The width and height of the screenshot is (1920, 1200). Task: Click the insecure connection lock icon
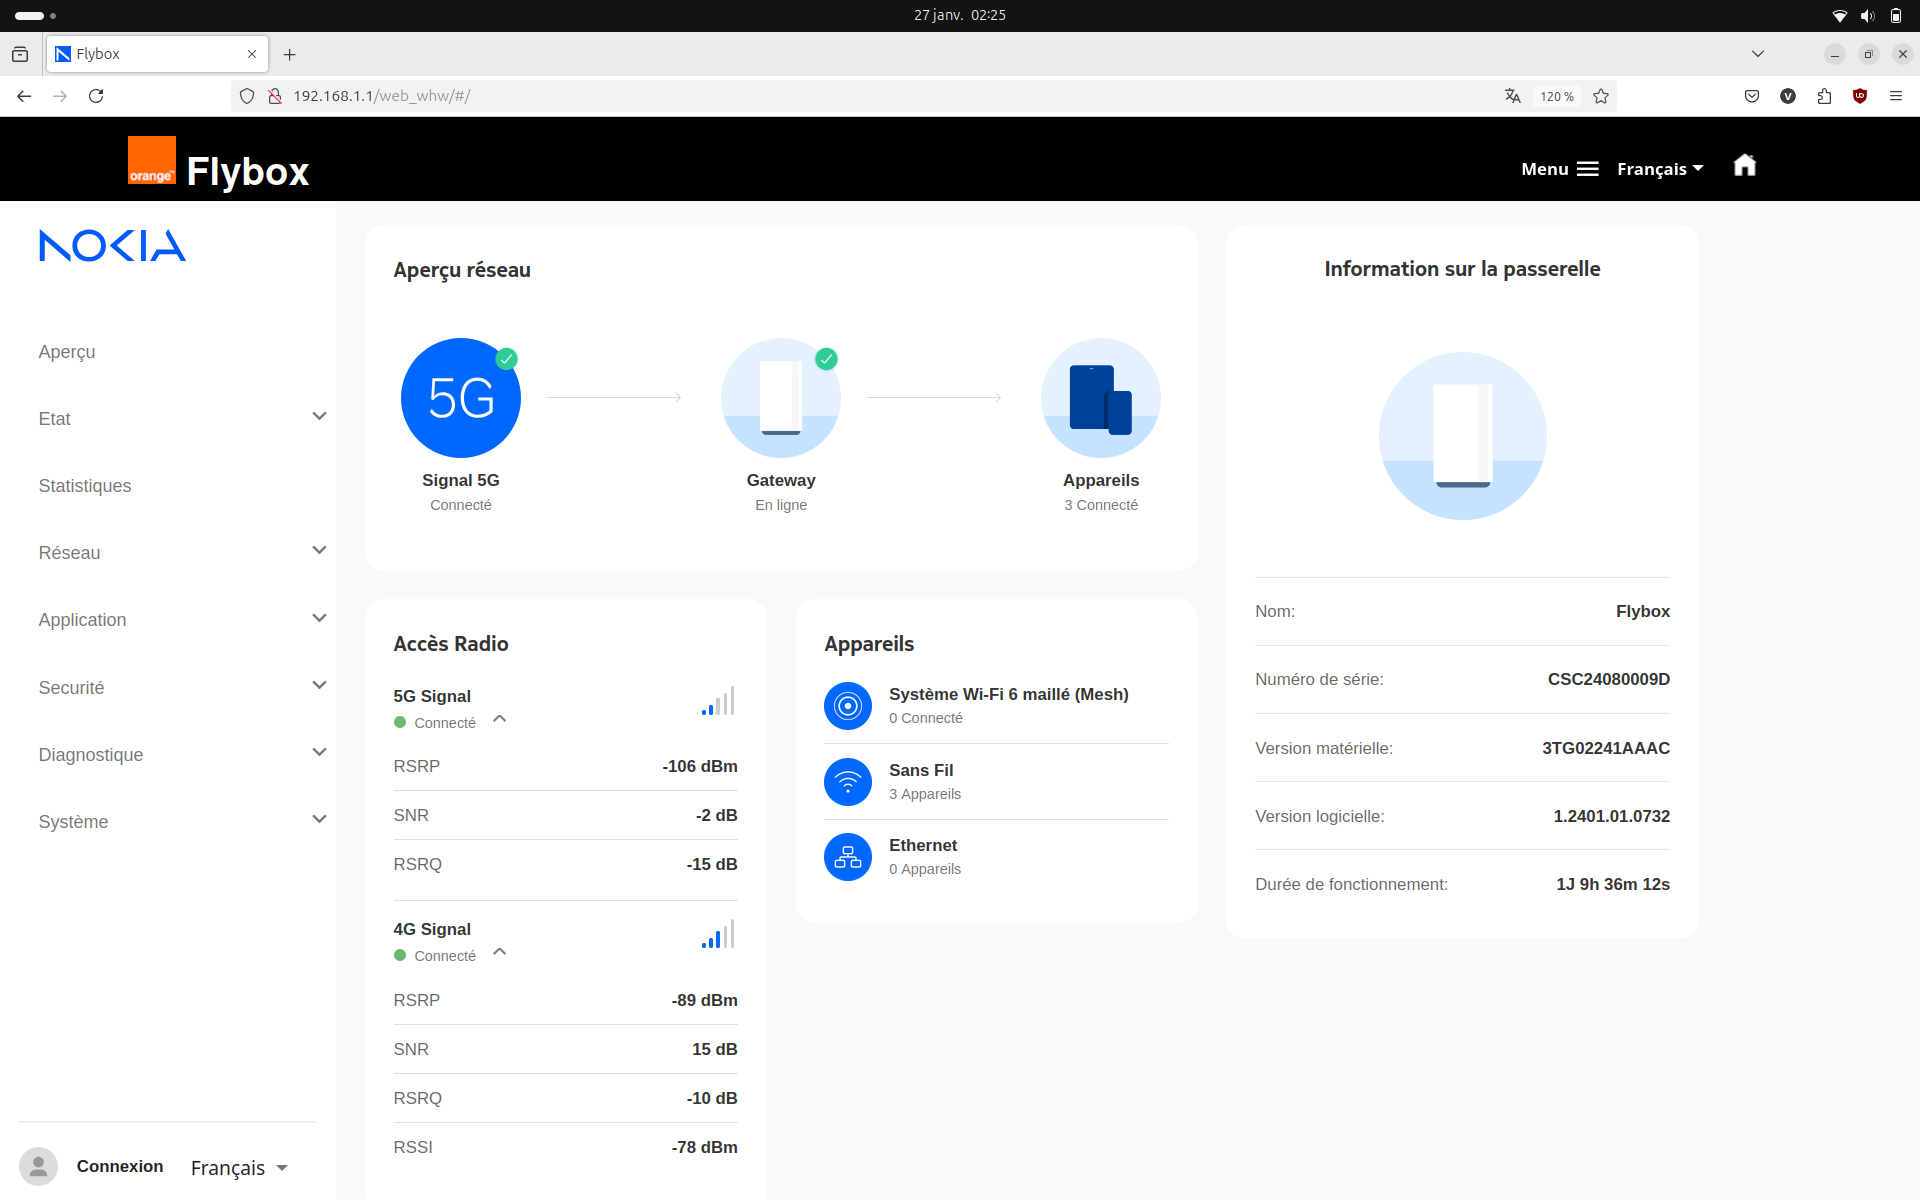[274, 96]
